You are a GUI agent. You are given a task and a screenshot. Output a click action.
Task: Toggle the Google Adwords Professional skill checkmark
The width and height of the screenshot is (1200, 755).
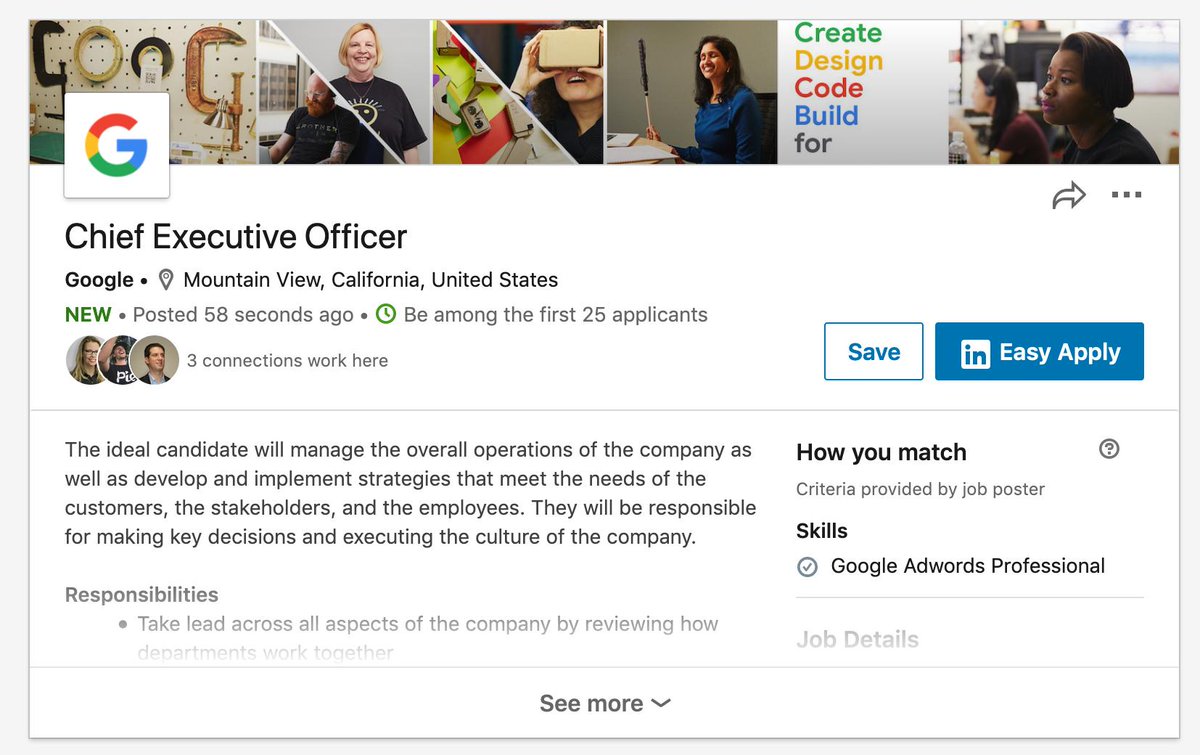click(x=807, y=567)
